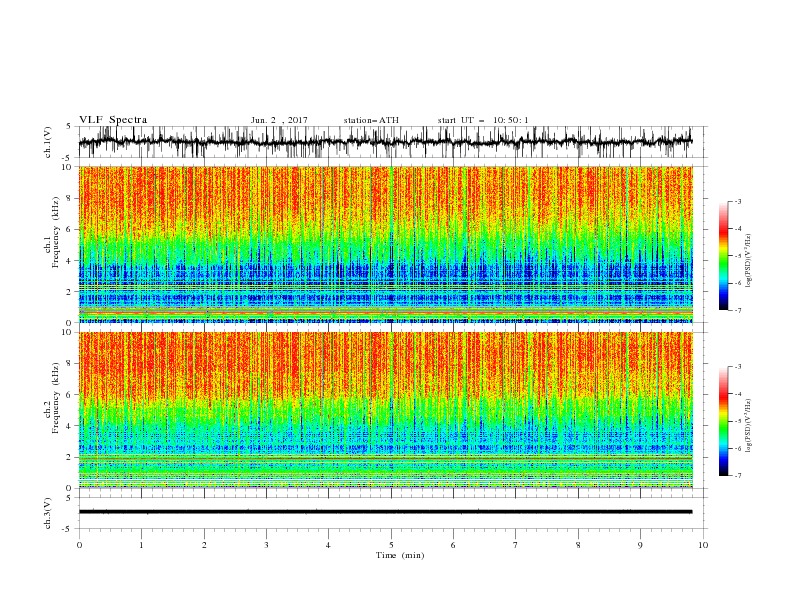The height and width of the screenshot is (612, 792).
Task: Click time axis tick label "8"
Action: (x=578, y=545)
